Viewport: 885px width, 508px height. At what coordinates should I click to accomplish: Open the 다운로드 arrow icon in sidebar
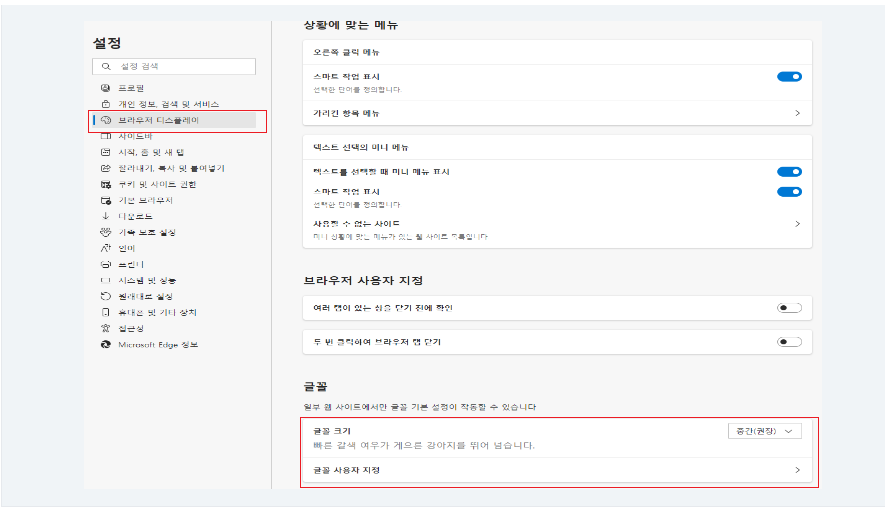[105, 216]
